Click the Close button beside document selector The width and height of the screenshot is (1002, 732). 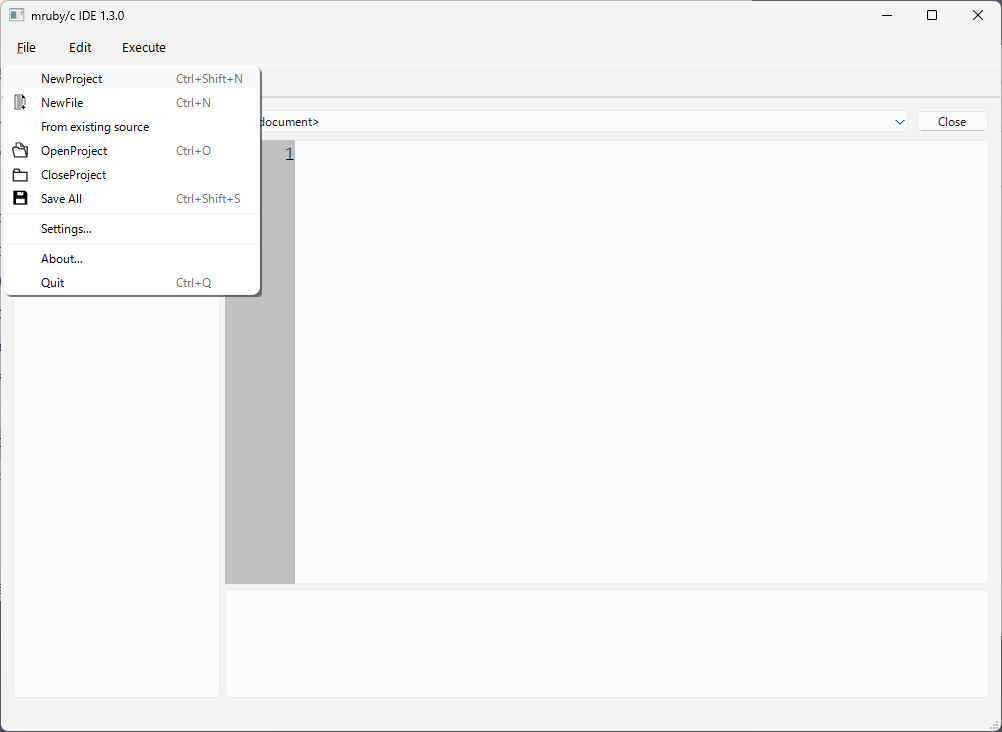pos(952,121)
